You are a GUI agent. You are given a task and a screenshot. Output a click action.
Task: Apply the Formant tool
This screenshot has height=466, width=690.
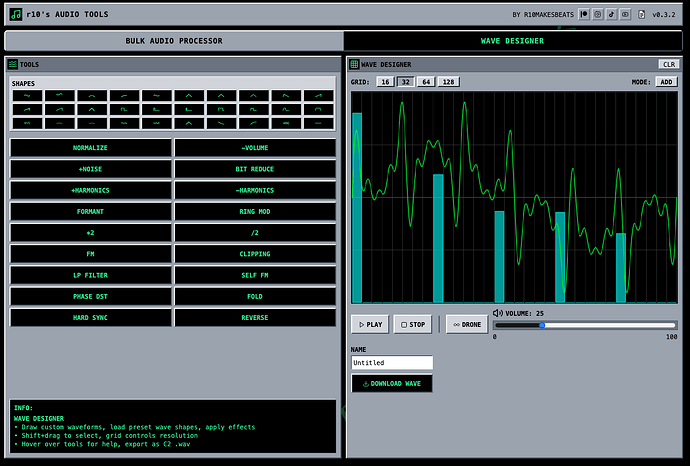(90, 212)
